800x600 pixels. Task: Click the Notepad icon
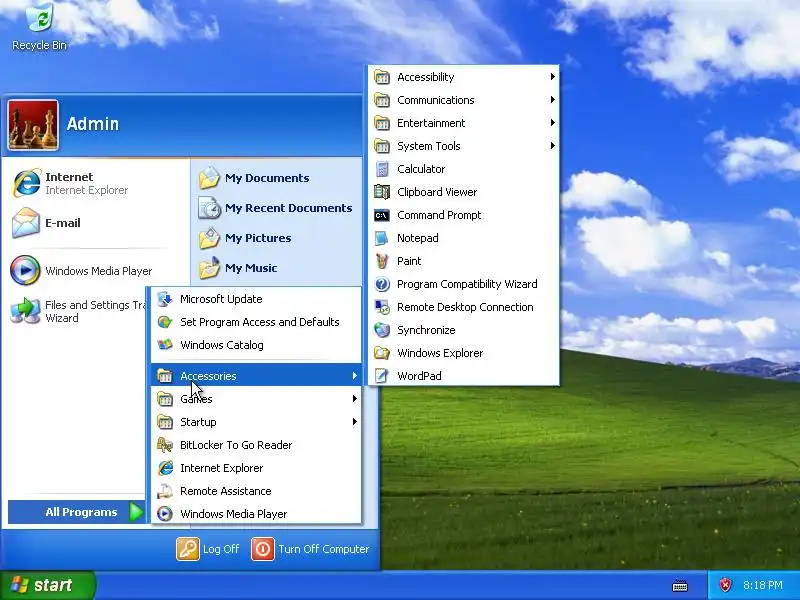pyautogui.click(x=382, y=238)
